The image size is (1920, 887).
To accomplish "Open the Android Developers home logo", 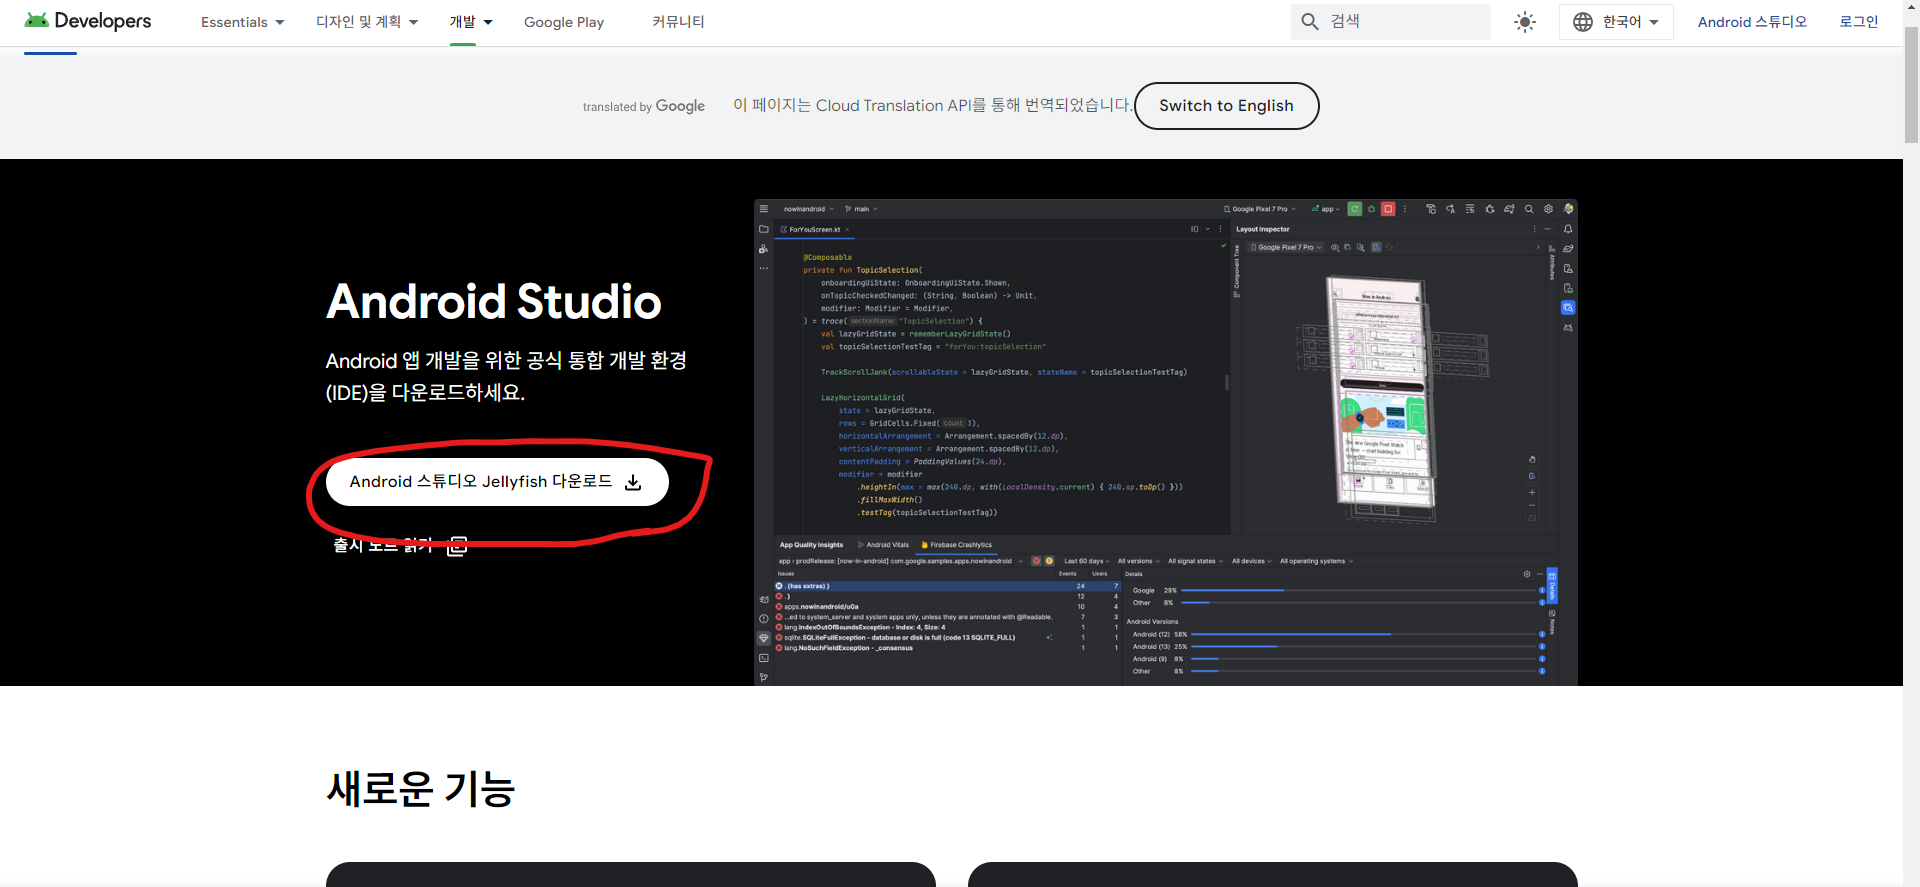I will pos(88,21).
